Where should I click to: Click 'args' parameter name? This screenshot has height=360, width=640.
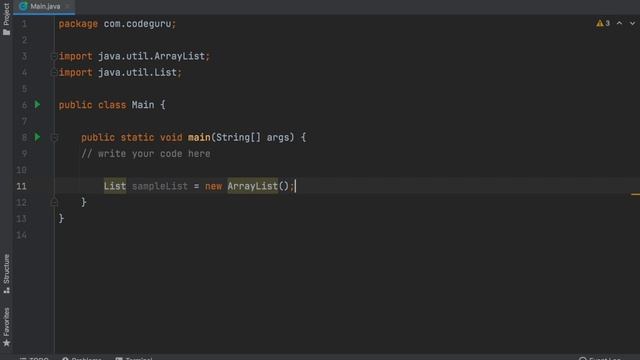coord(278,138)
